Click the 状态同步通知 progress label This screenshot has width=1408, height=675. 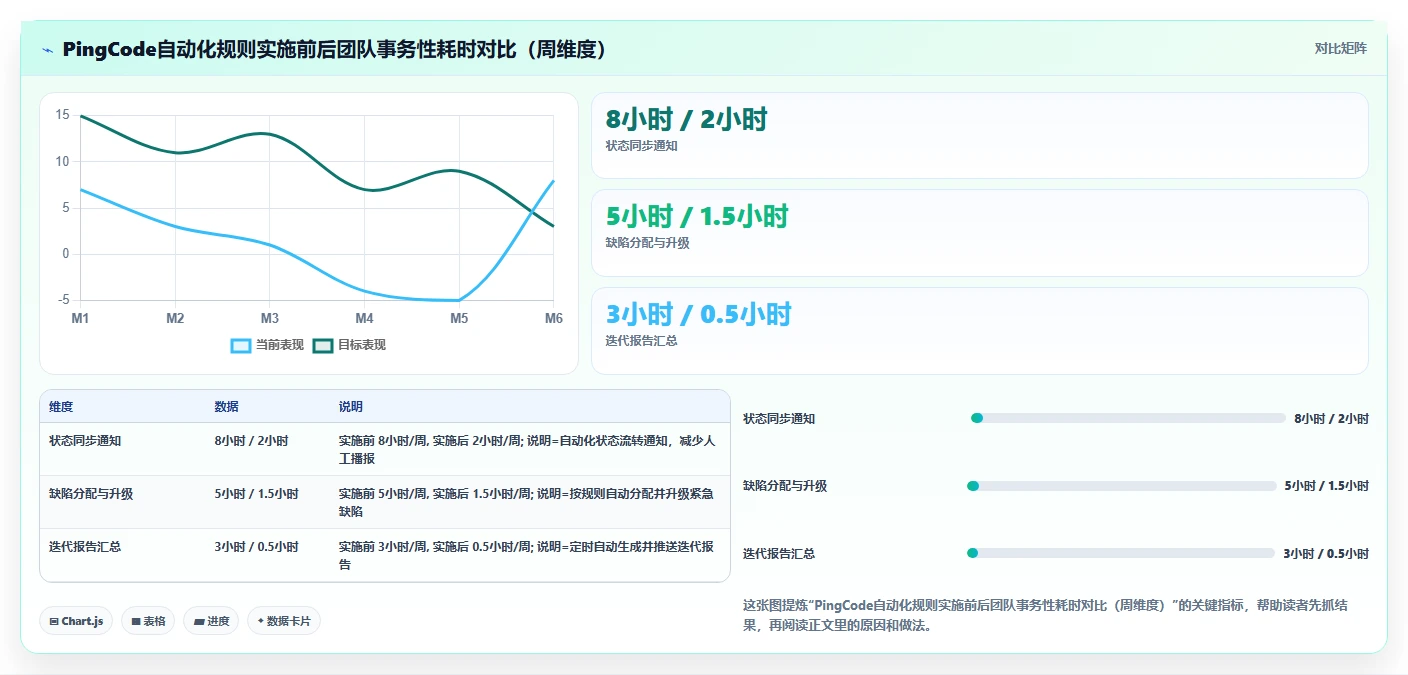pos(779,419)
